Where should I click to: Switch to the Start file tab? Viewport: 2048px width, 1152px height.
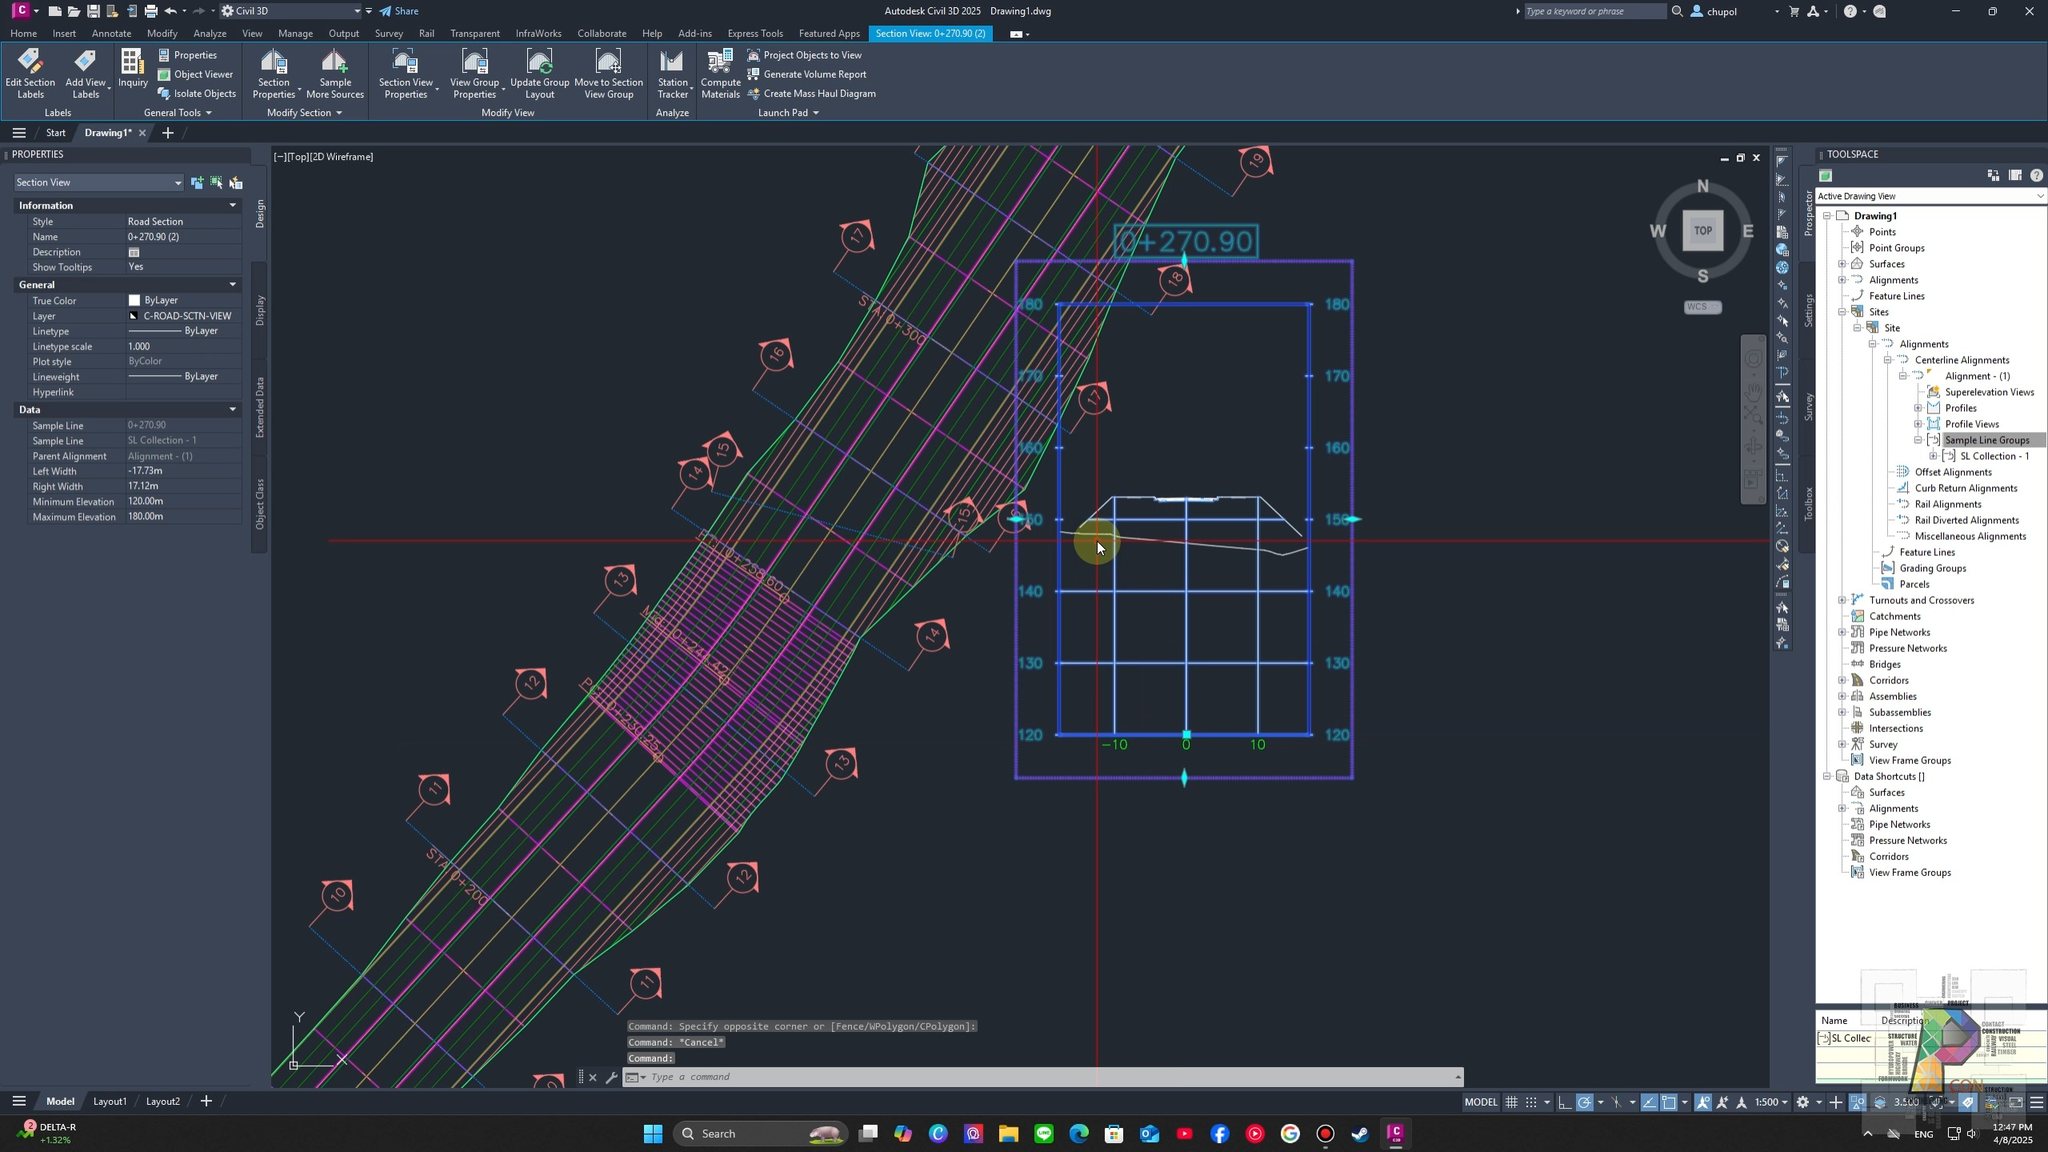coord(56,133)
